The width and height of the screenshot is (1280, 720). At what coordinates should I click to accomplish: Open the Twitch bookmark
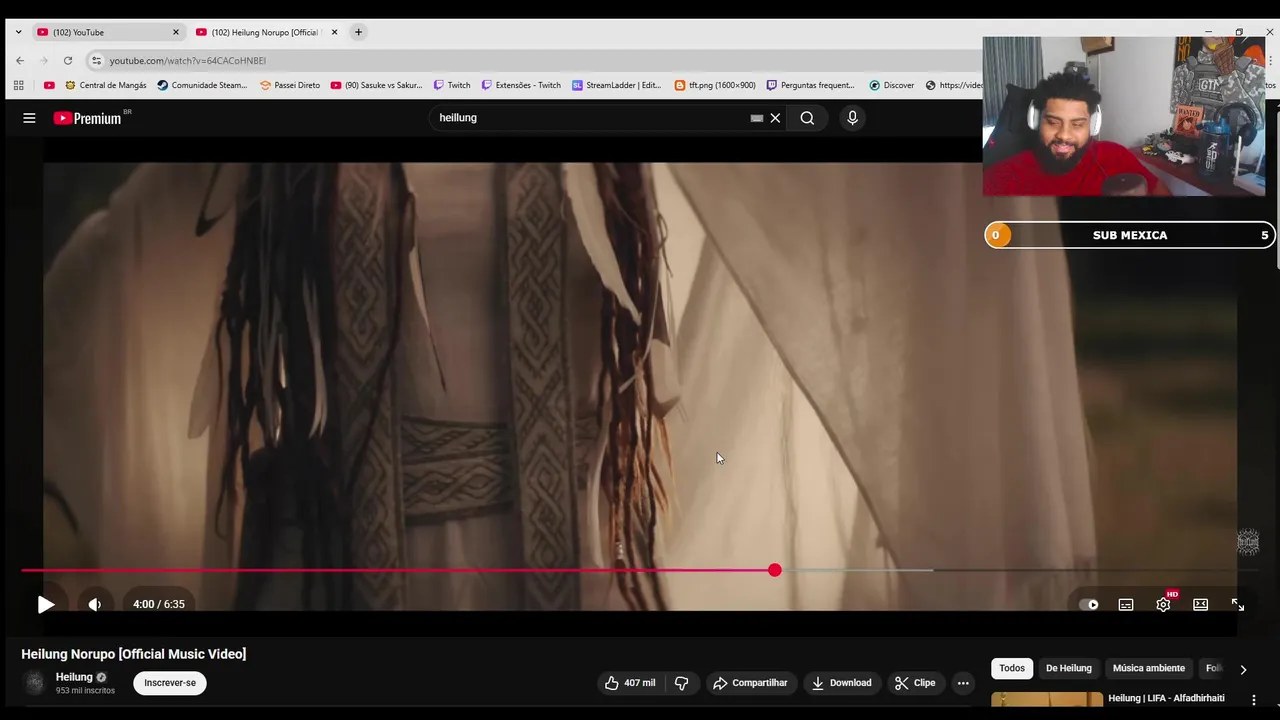452,85
